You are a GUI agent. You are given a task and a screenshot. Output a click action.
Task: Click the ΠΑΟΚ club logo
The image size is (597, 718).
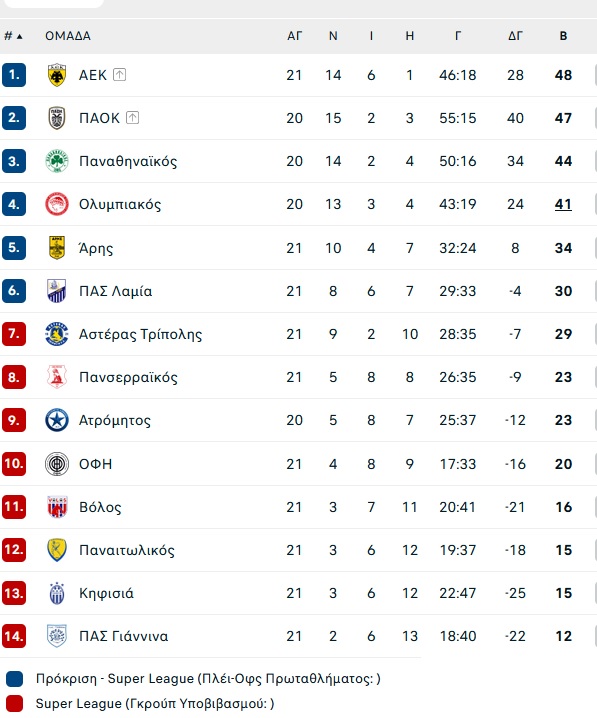pyautogui.click(x=57, y=118)
